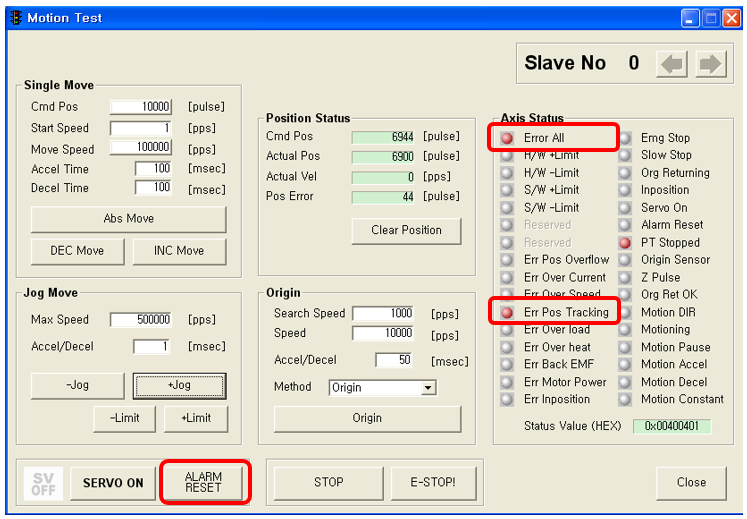The height and width of the screenshot is (519, 747).
Task: Start homing with the wide Origin button
Action: (x=367, y=418)
